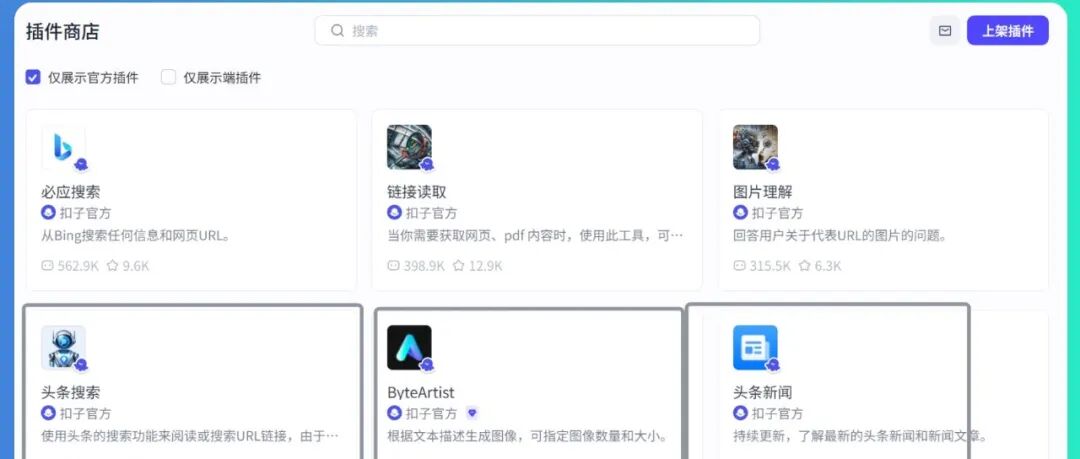This screenshot has width=1080, height=459.
Task: Click the 12.9K favorites count text
Action: click(x=486, y=266)
